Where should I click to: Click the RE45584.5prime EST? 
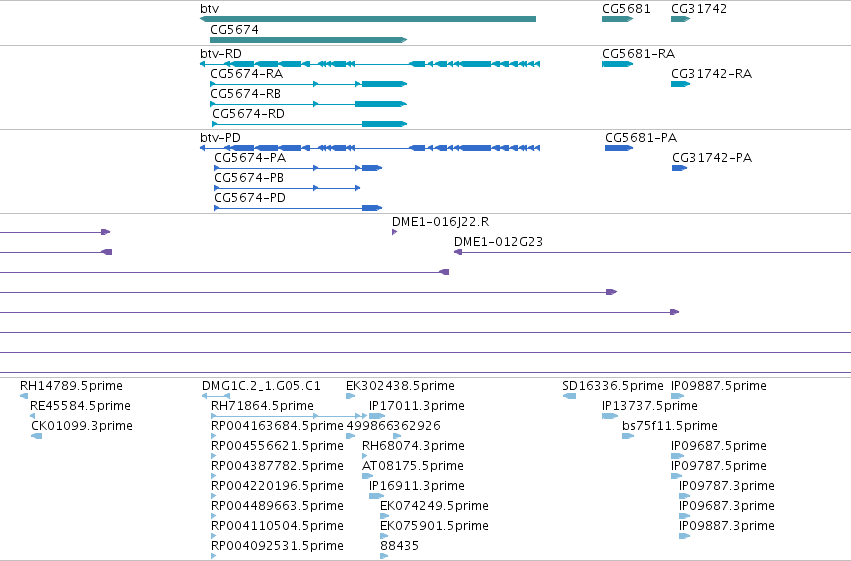click(33, 416)
